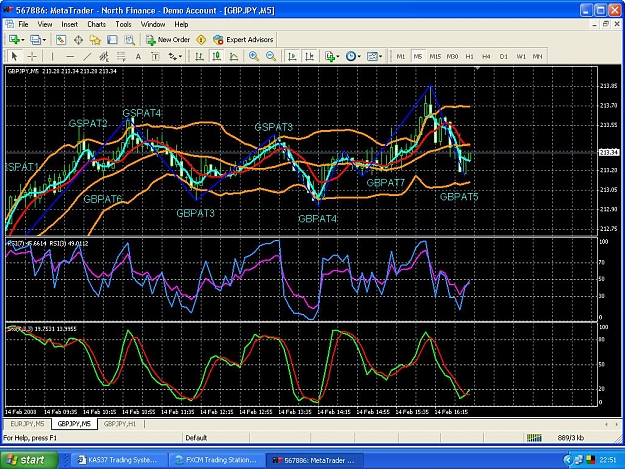This screenshot has width=625, height=469.
Task: Open the Help menu
Action: (x=181, y=24)
